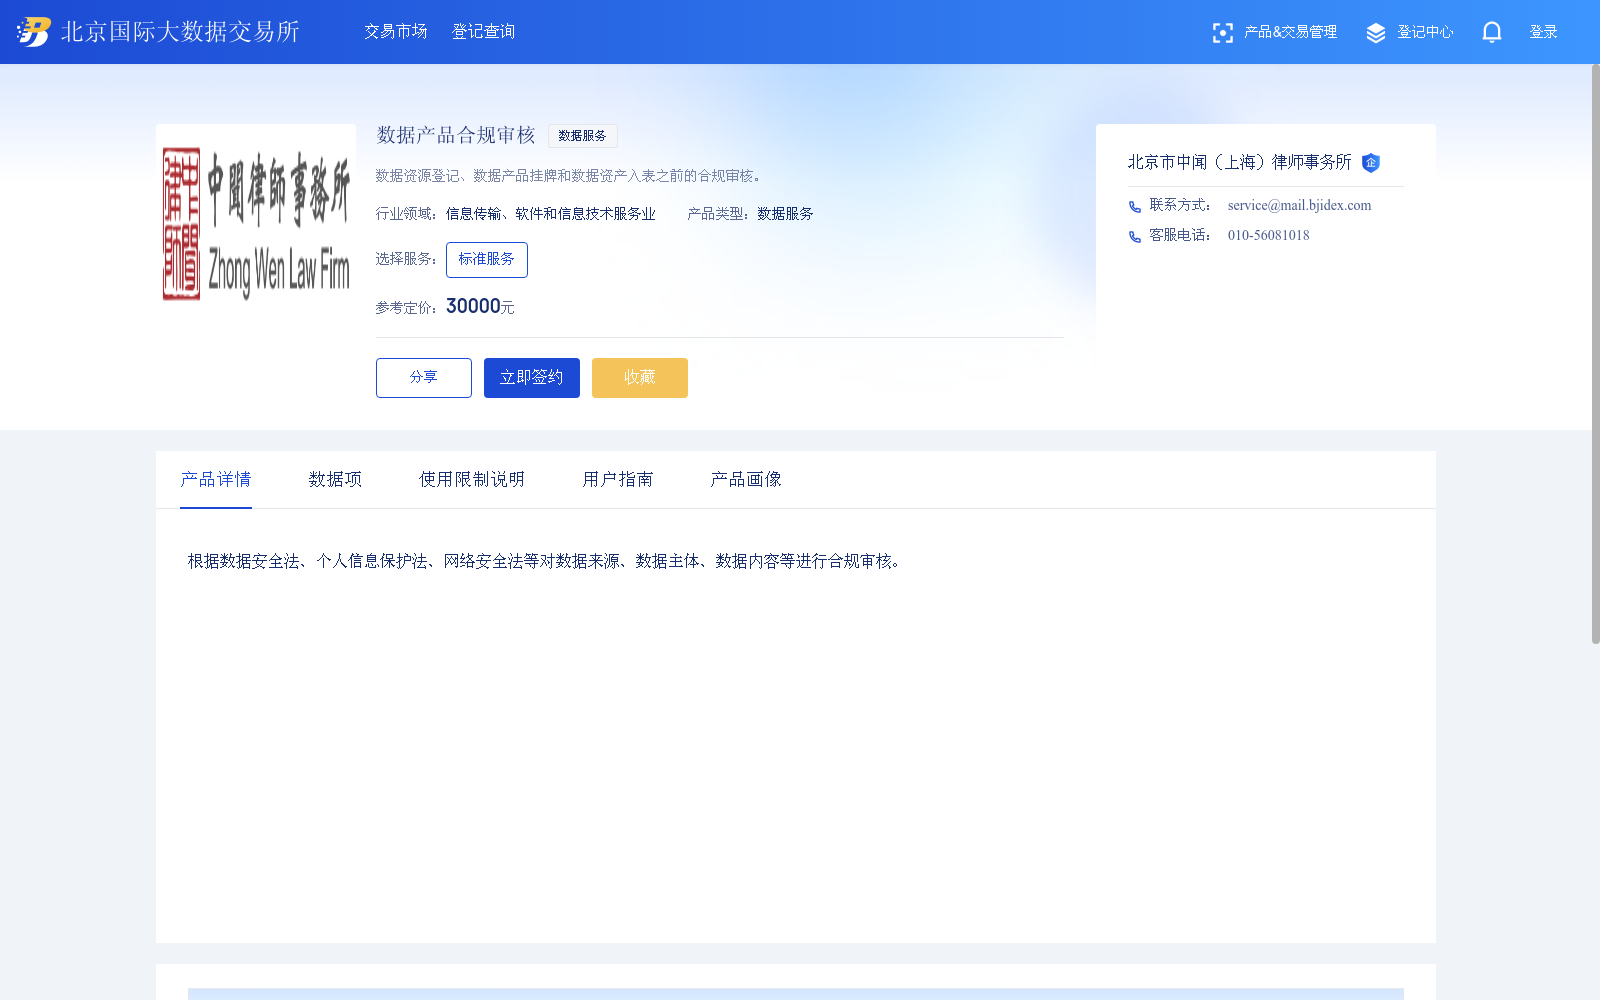Click the 数据服务 tag next to title
Screen dimensions: 1600x1000
tap(583, 136)
